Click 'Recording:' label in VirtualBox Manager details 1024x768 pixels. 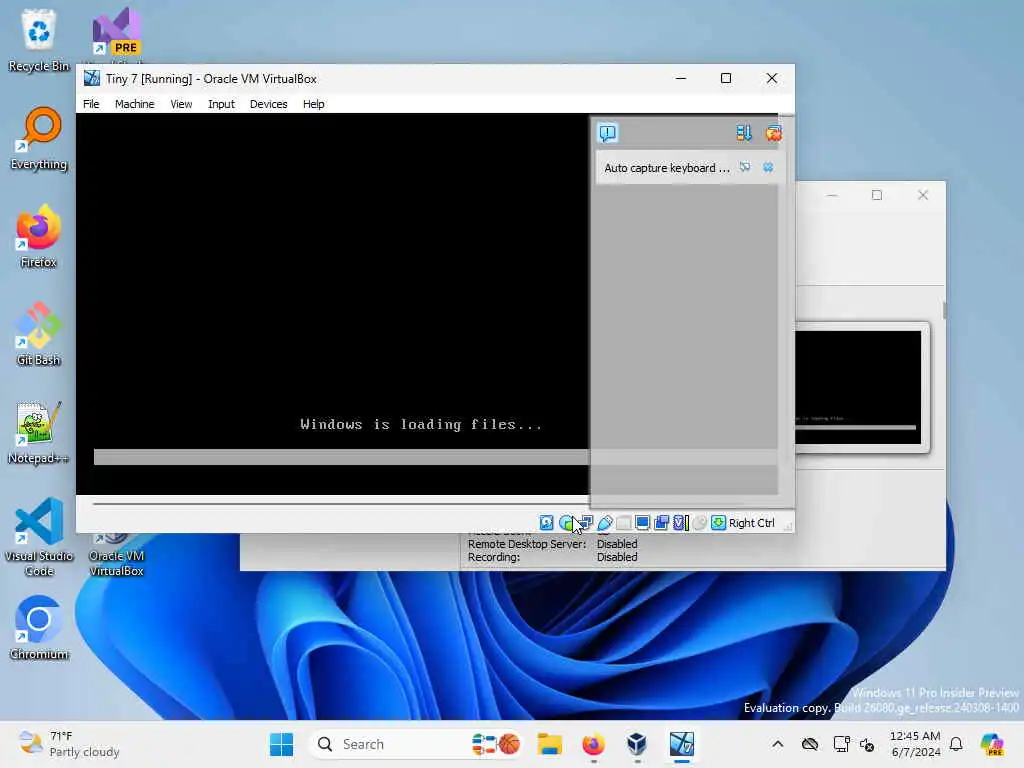click(x=494, y=557)
